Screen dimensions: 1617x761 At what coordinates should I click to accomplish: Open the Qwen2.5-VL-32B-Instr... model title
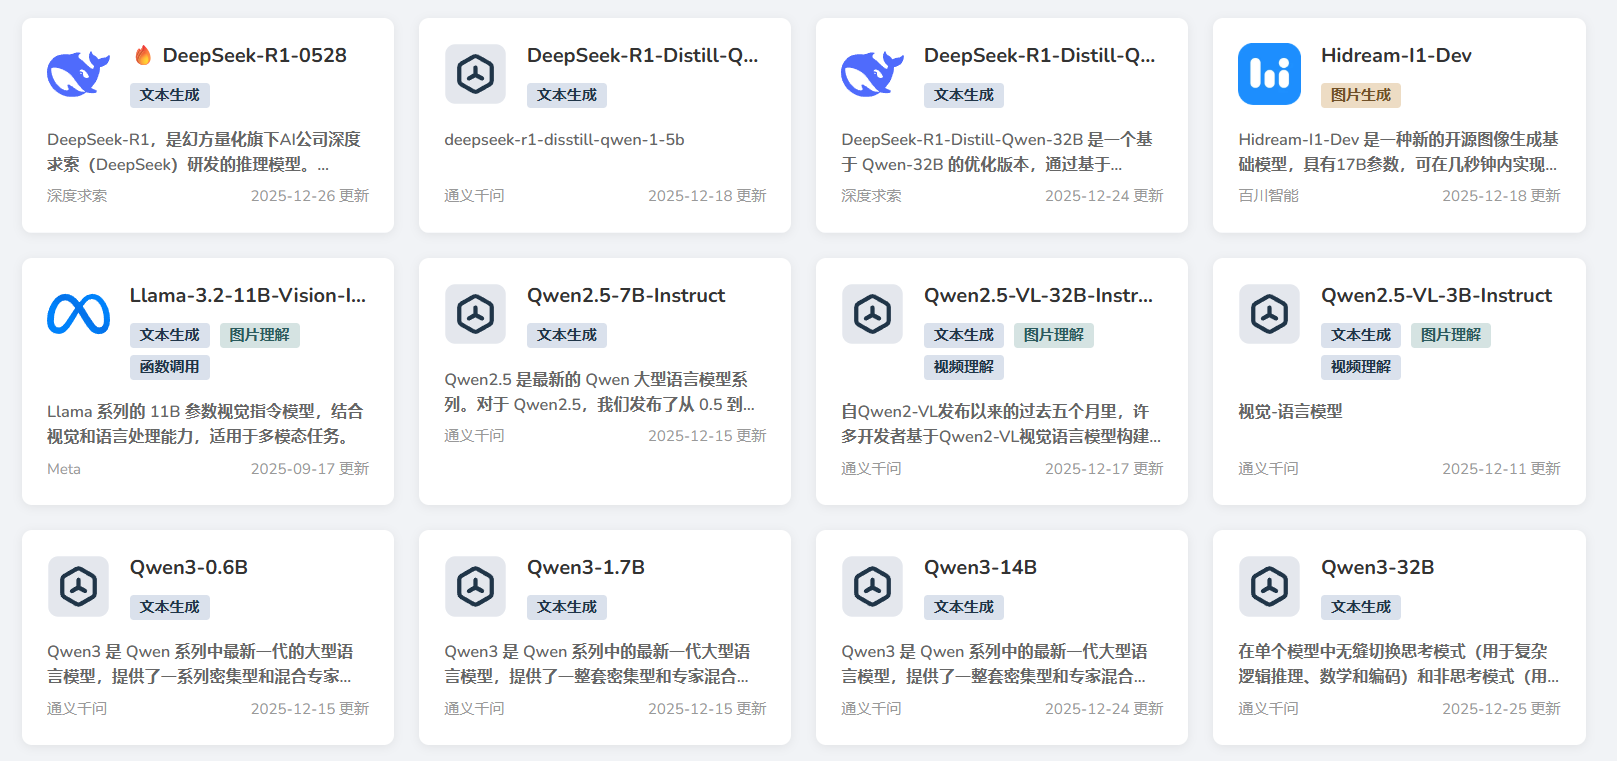[1039, 295]
